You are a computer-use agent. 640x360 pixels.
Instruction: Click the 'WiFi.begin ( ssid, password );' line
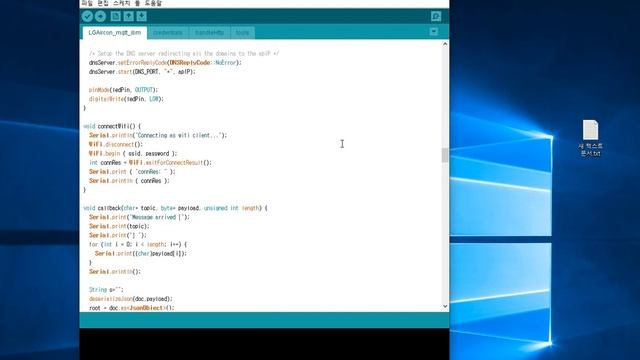(x=133, y=153)
